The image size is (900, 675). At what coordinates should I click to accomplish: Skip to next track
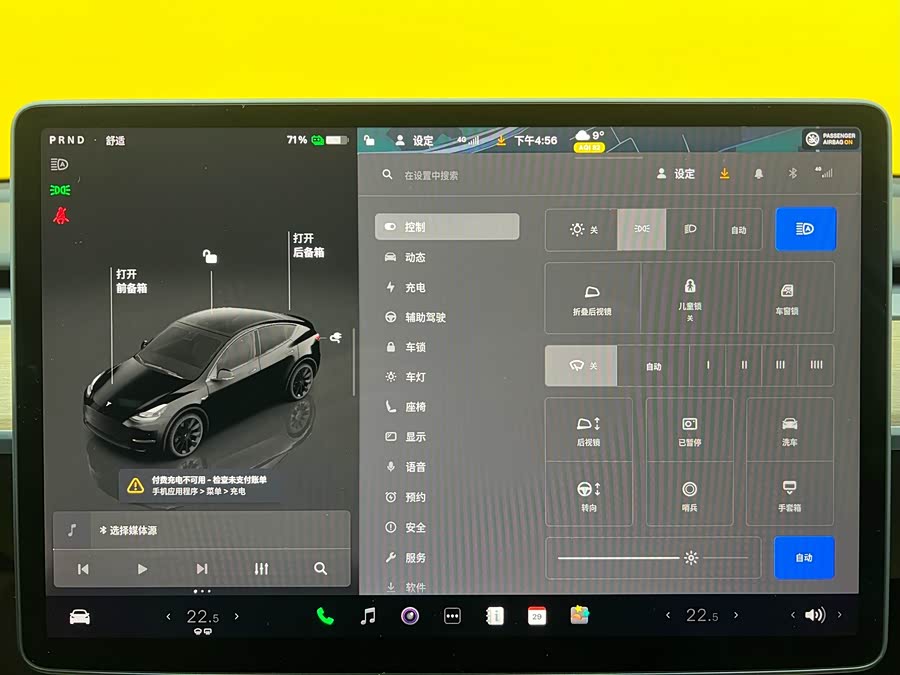pos(202,569)
